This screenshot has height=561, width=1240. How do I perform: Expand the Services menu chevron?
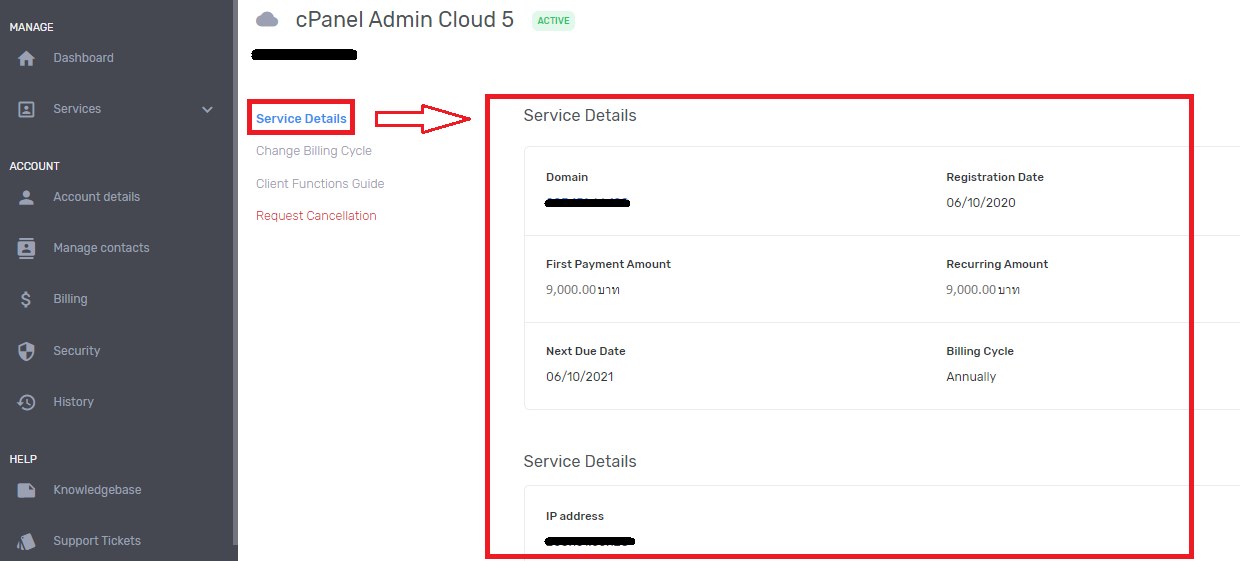point(208,109)
